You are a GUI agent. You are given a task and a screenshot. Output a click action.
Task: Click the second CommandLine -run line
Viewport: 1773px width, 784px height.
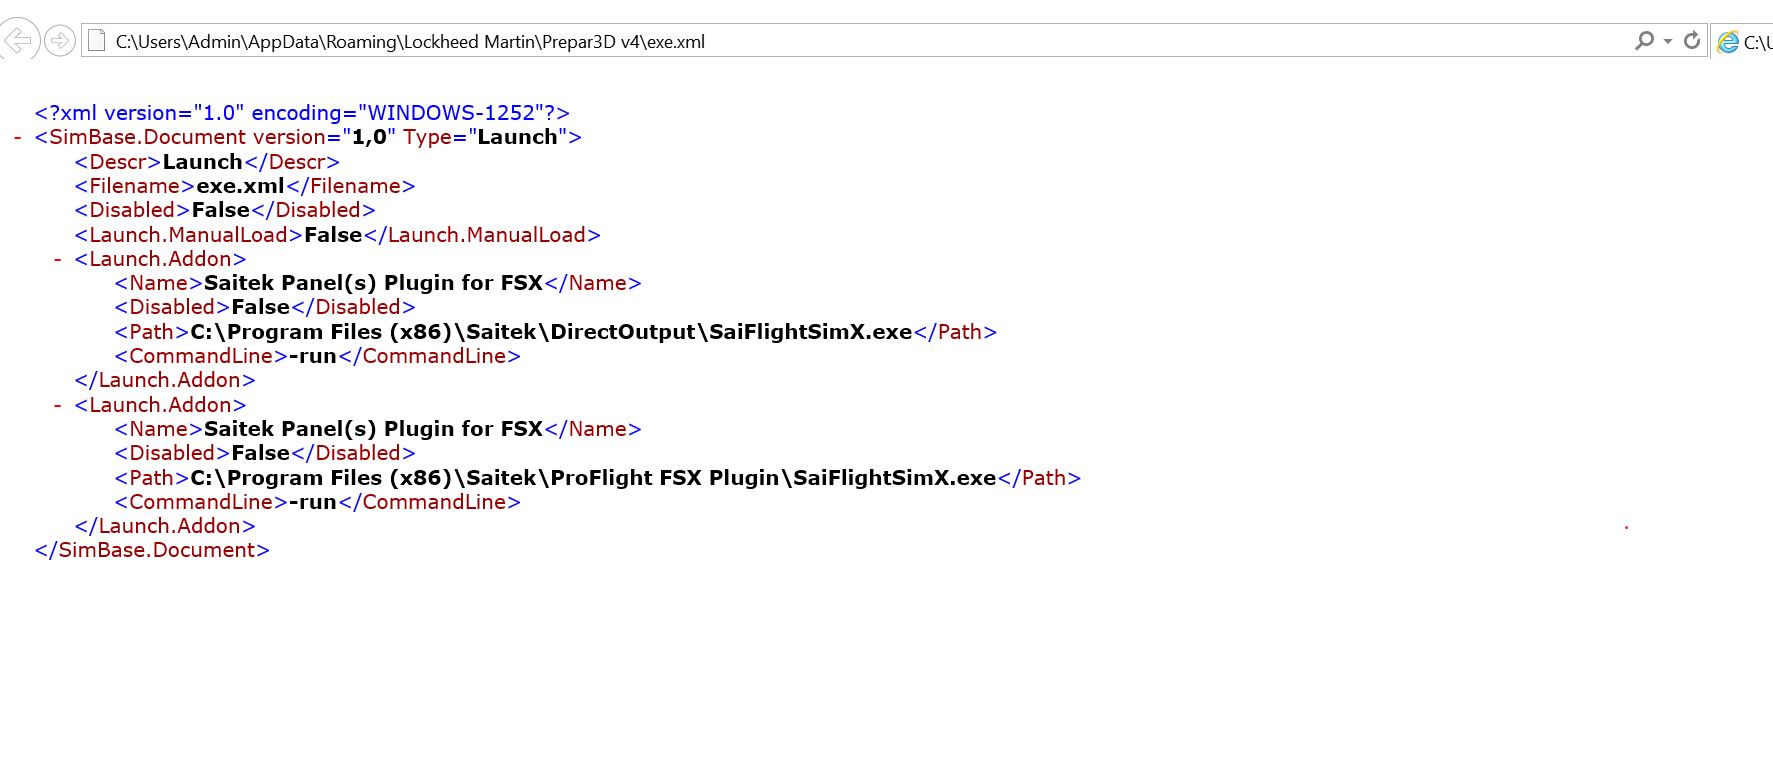317,502
